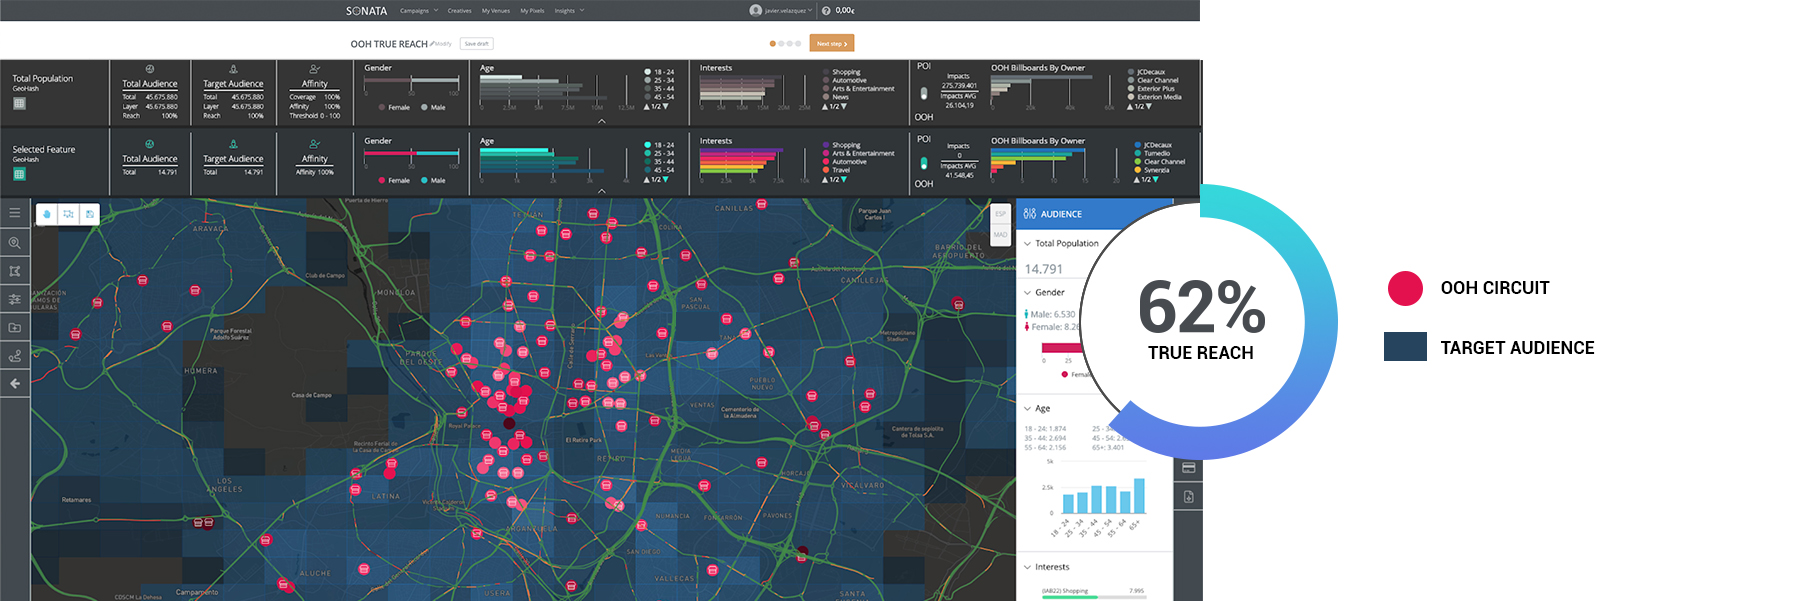Screen dimensions: 1801x601
Task: Open the hamburger menu in the map sidebar
Action: [x=15, y=213]
